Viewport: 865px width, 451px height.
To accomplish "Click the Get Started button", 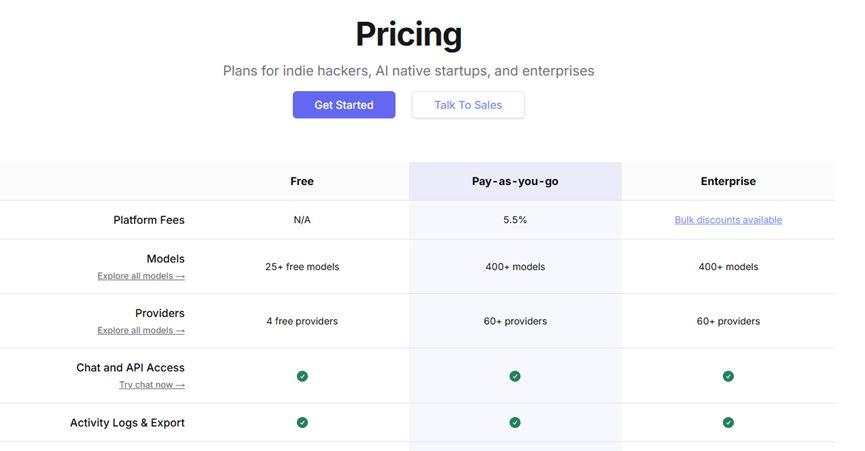I will (x=344, y=105).
